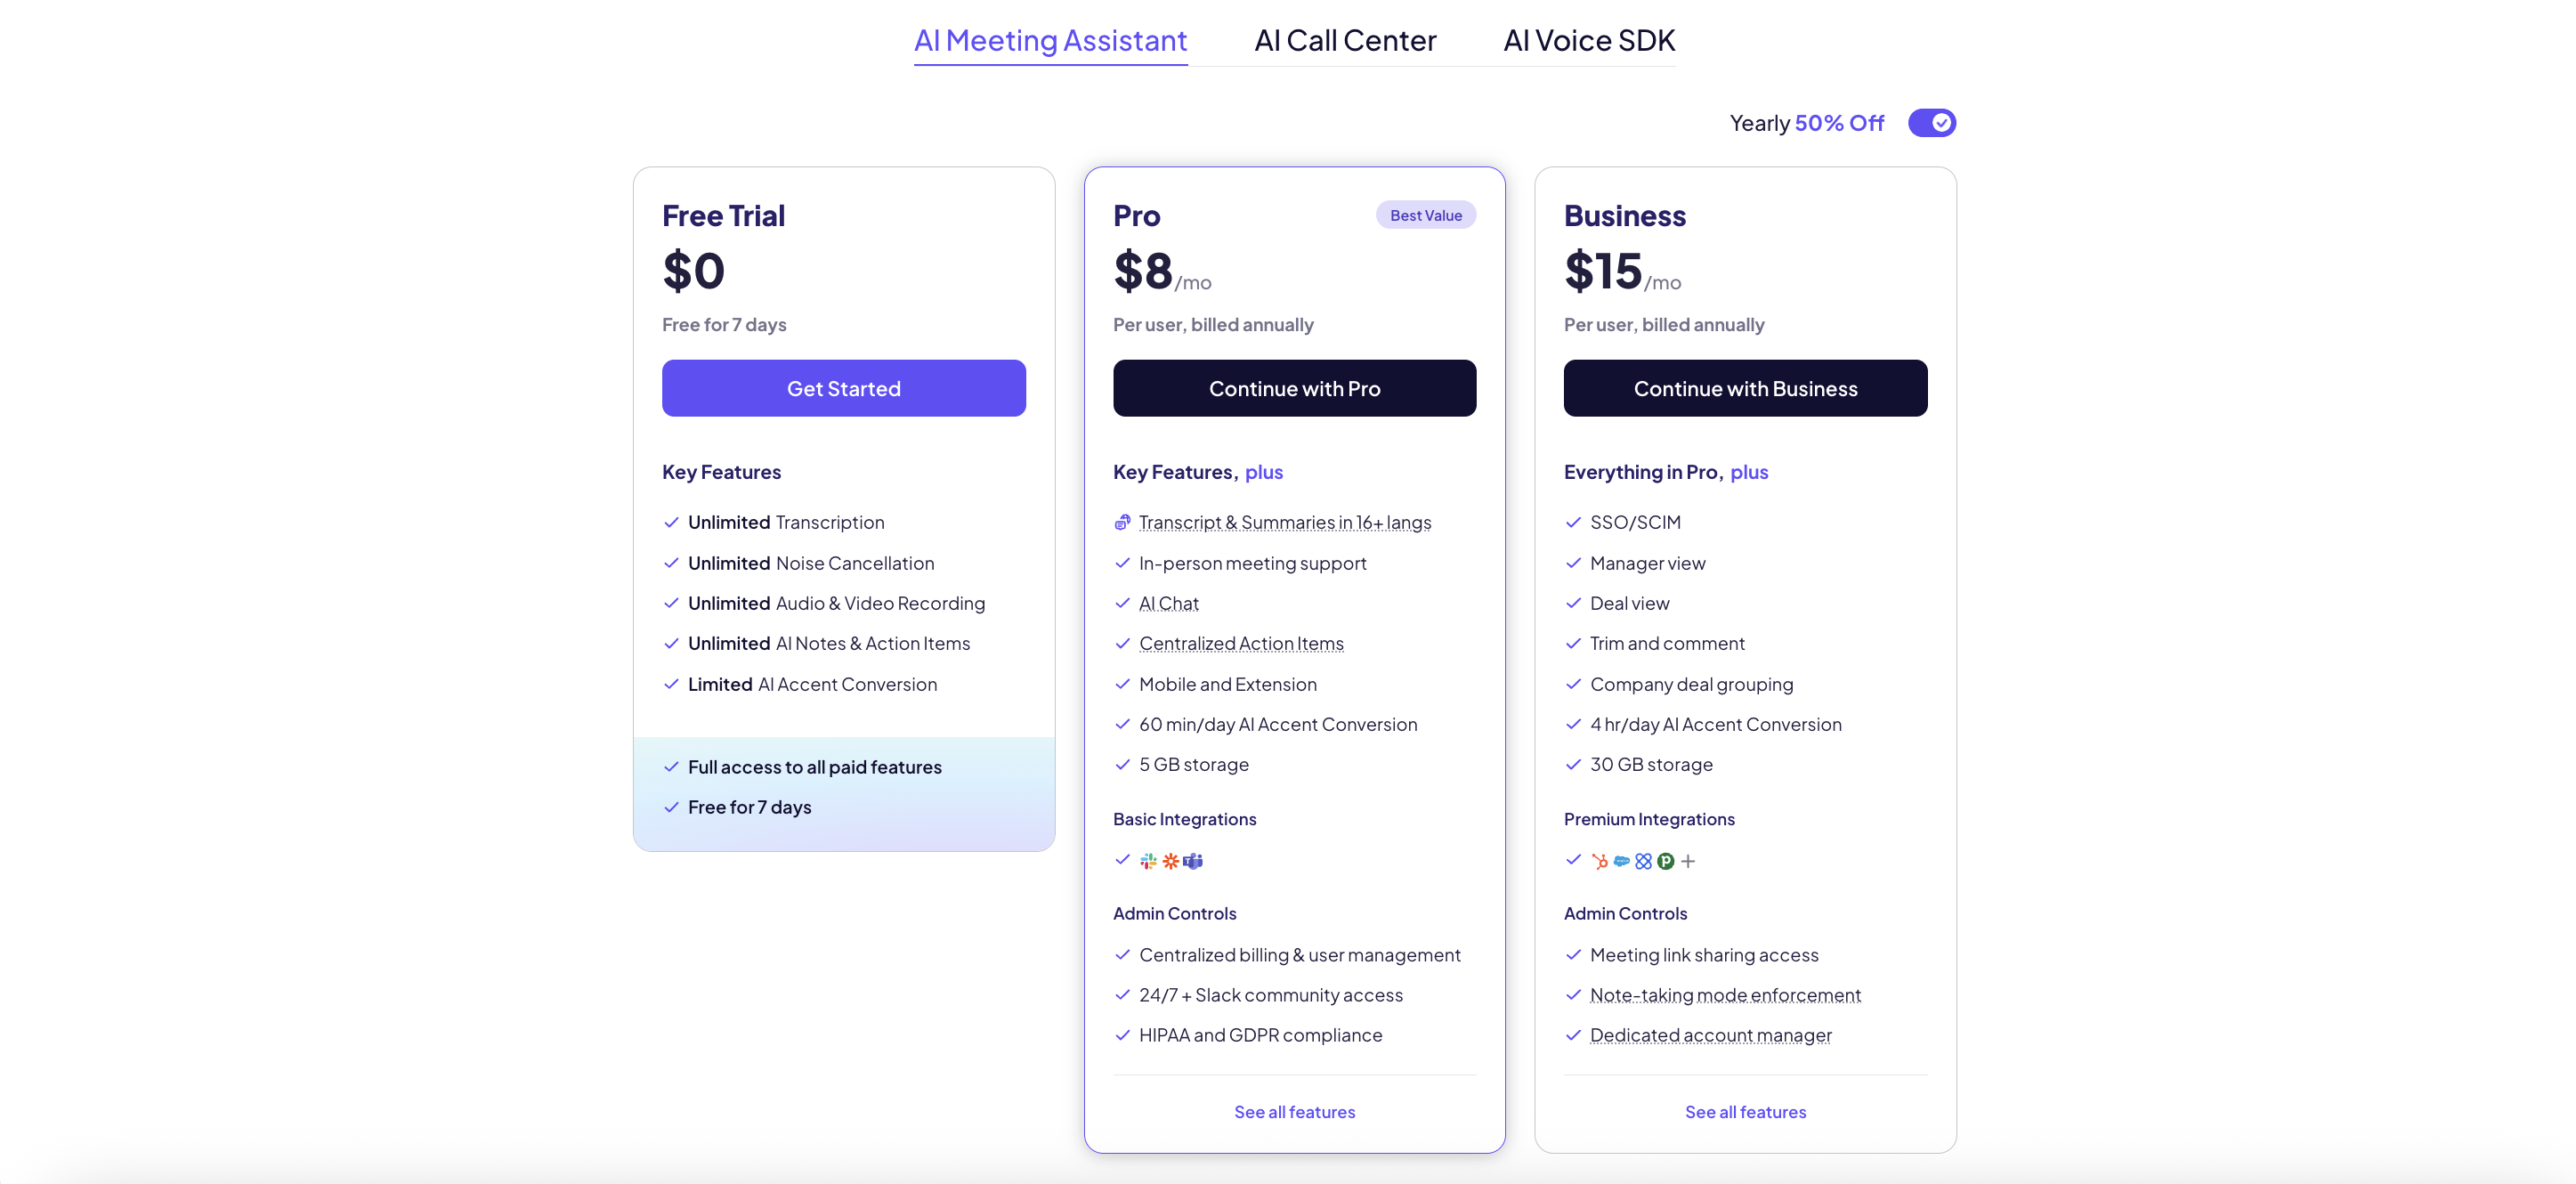Click the HubSpot integration icon
2576x1184 pixels.
(x=1600, y=861)
